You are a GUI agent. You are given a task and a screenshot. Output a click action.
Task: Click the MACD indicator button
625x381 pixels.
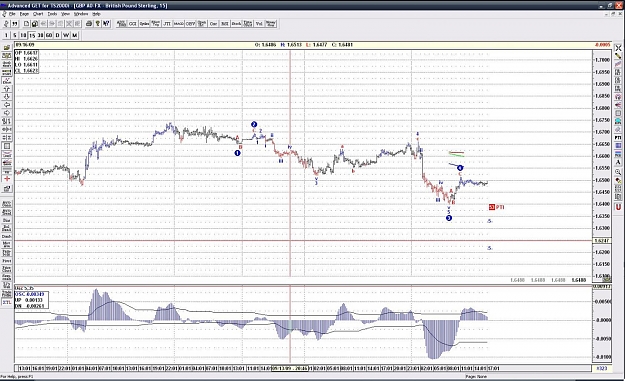point(179,24)
